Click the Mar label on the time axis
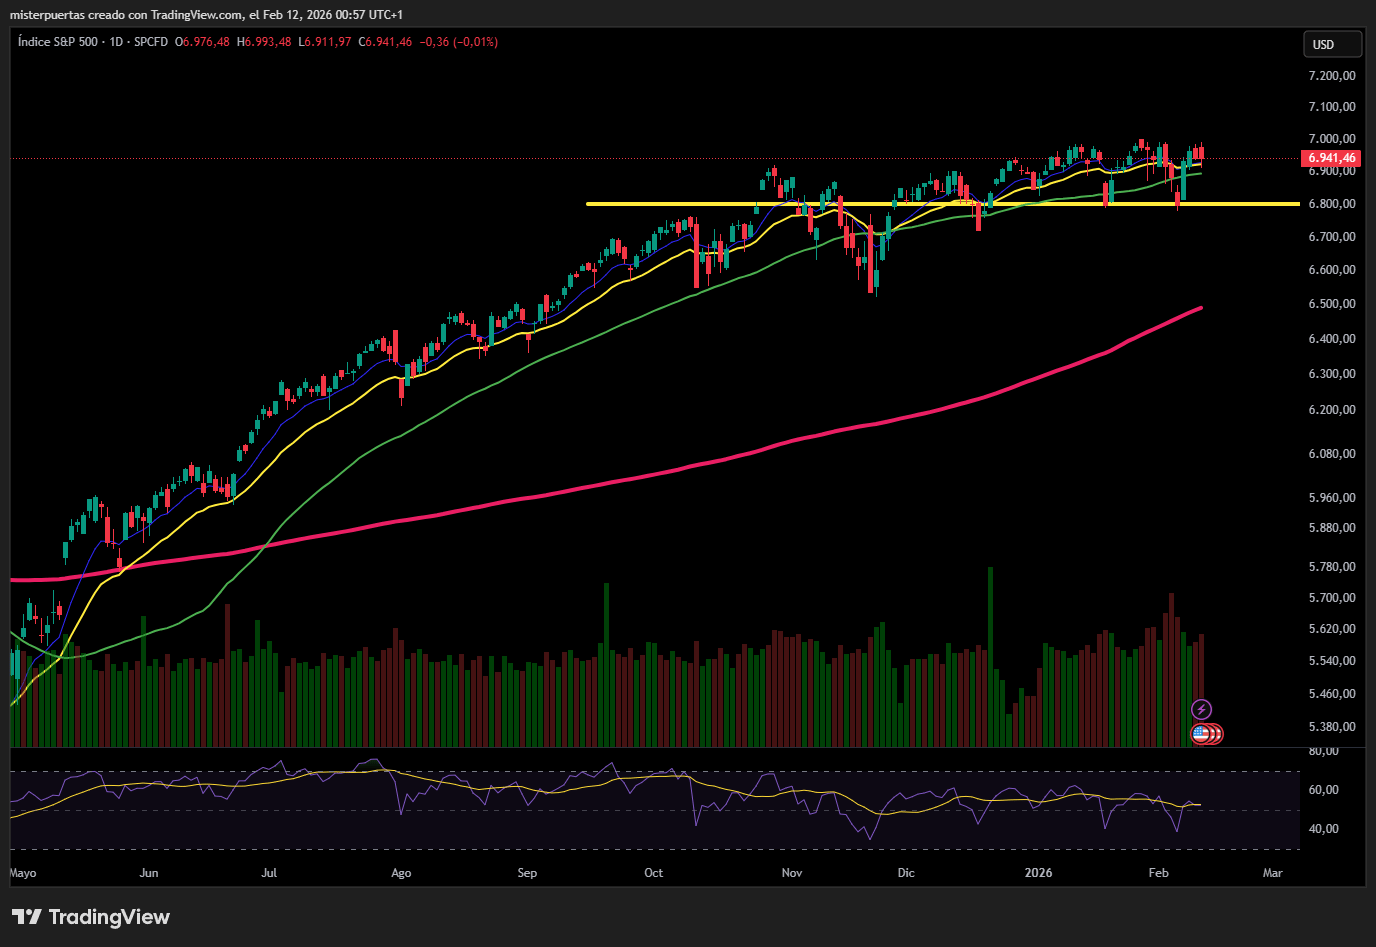The image size is (1376, 947). (x=1272, y=873)
